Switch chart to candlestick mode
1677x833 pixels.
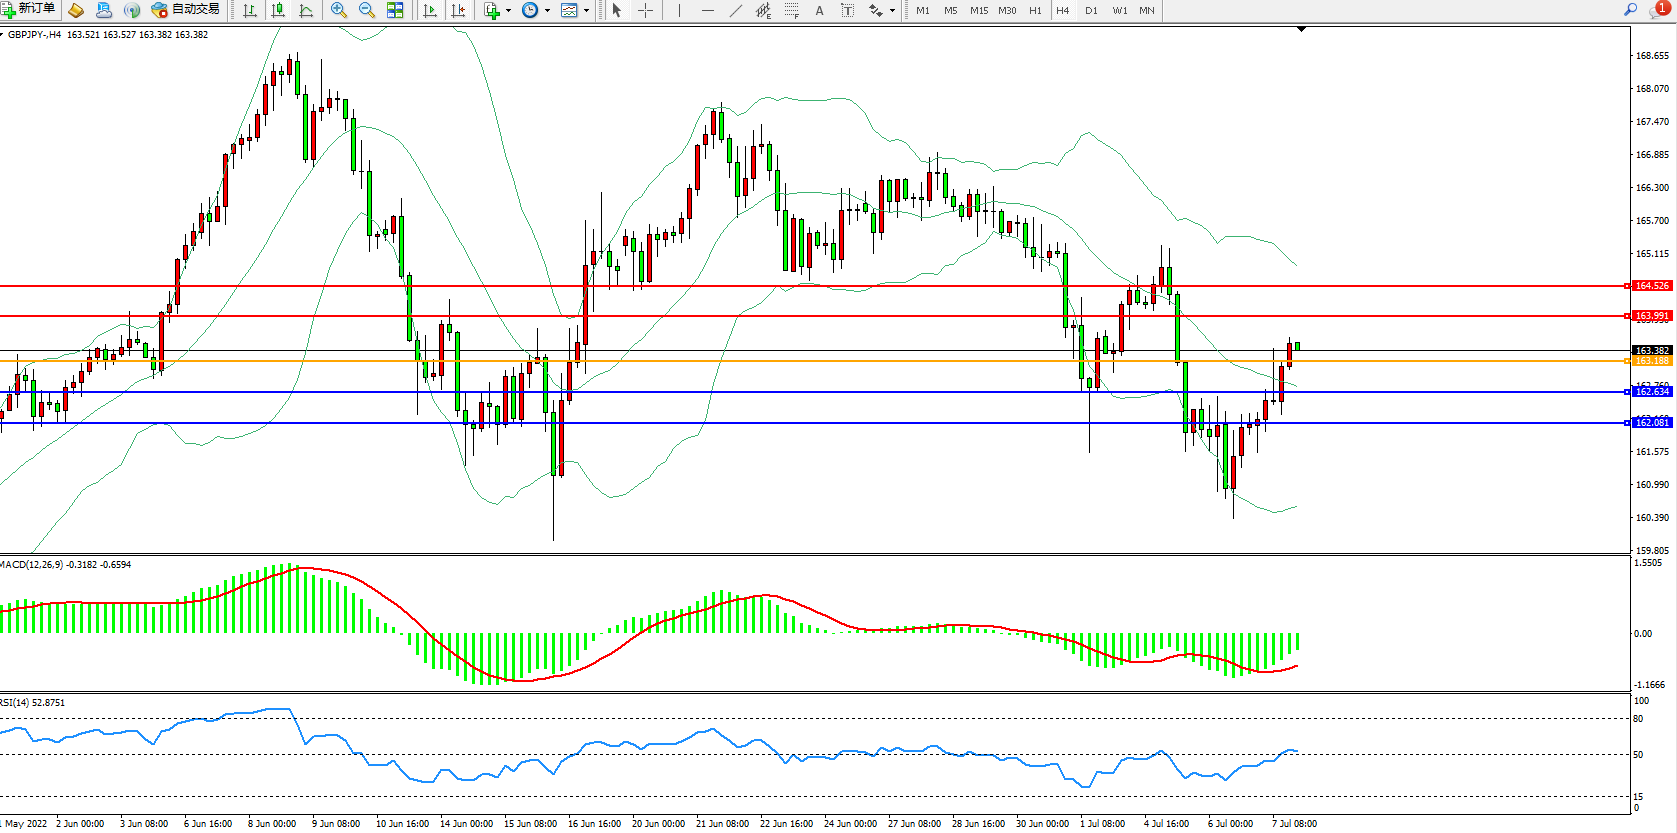[x=278, y=10]
